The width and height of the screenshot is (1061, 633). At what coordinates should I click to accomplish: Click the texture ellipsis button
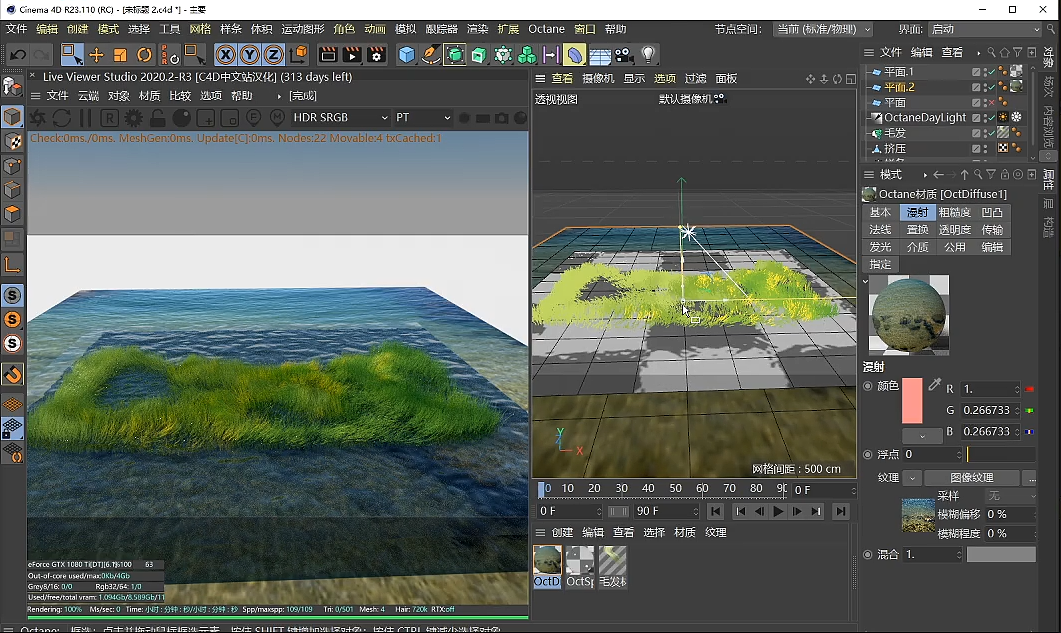pyautogui.click(x=1031, y=478)
